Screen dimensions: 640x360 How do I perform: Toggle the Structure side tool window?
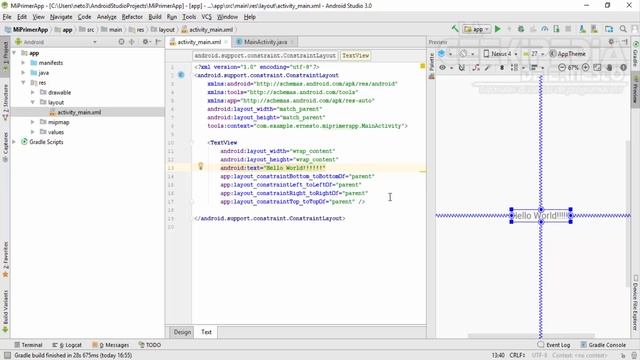tap(5, 102)
